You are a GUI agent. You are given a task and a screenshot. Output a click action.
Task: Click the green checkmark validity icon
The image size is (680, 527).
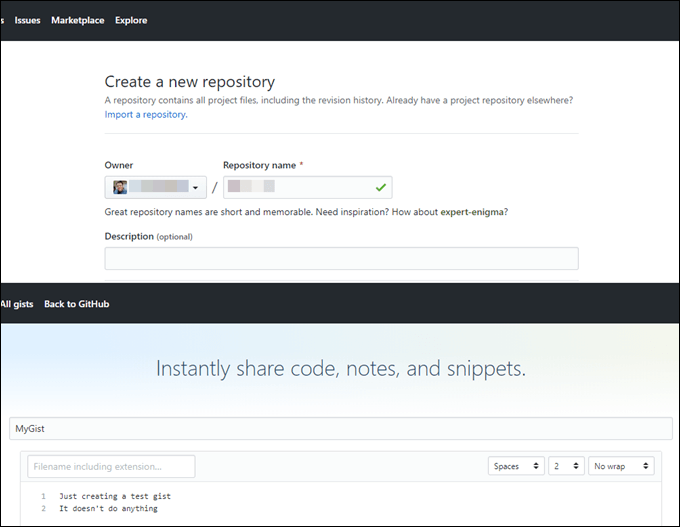(x=381, y=187)
